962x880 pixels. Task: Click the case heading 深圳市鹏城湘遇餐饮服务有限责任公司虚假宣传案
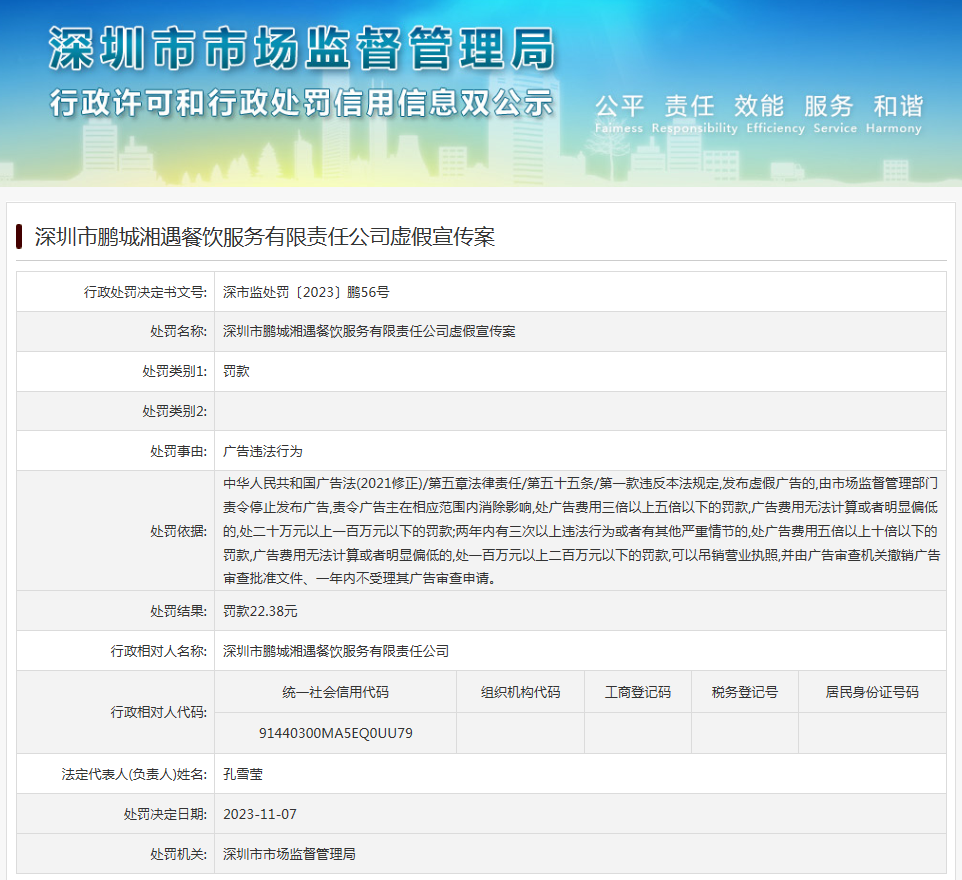point(264,237)
